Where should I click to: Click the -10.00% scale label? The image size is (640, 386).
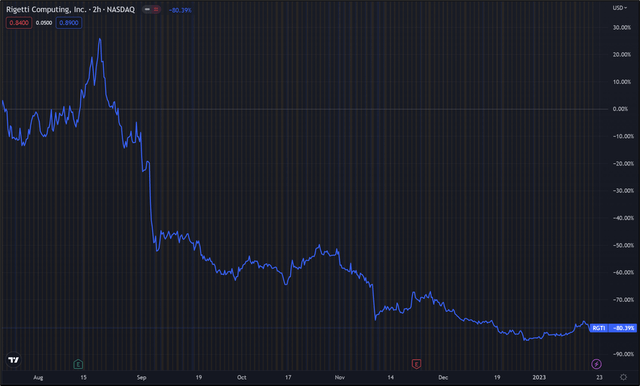click(623, 136)
